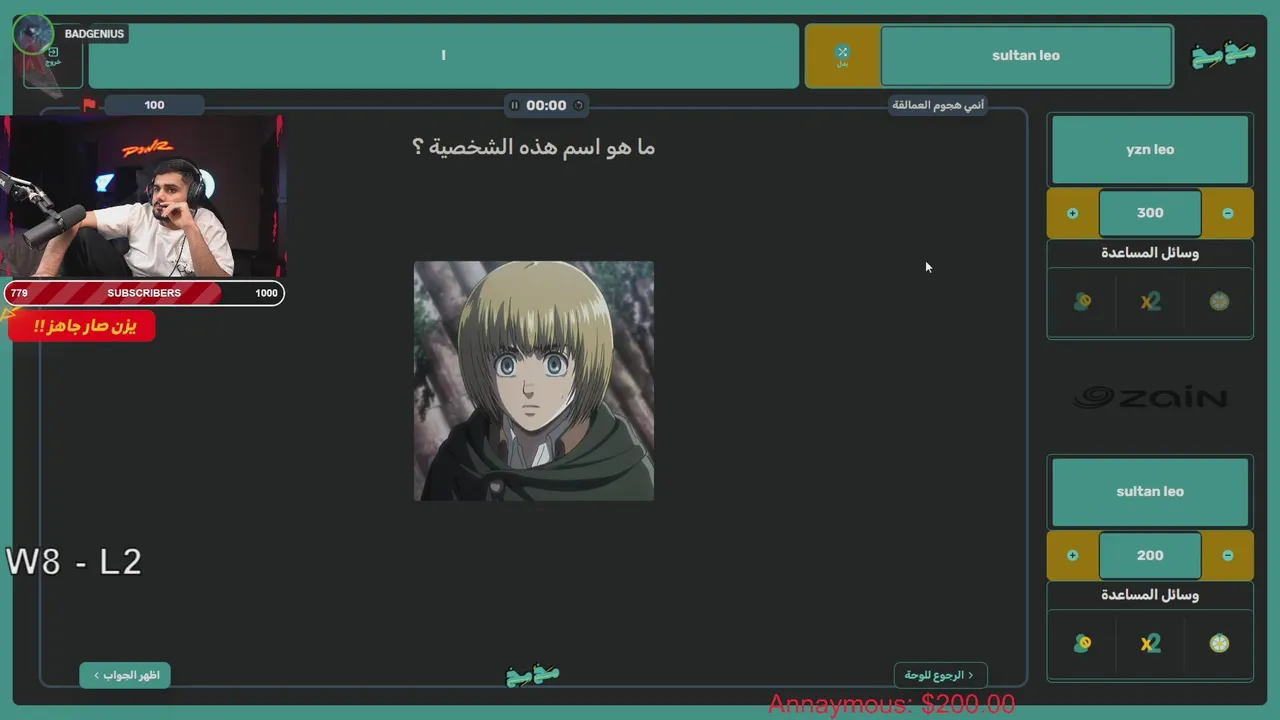Click the red يزن صار جاهز banner
Screen dimensions: 1280x720
point(82,326)
